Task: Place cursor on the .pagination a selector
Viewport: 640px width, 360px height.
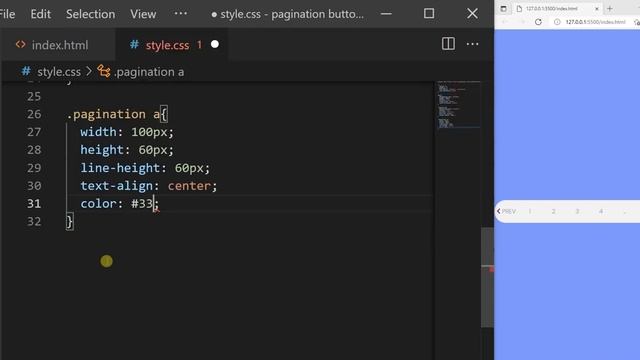Action: point(113,114)
